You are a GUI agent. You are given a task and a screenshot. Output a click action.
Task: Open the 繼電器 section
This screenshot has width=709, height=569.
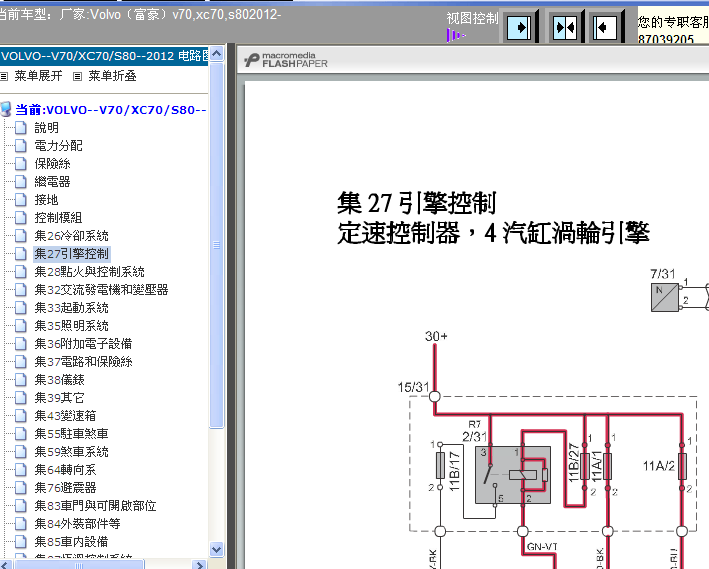pos(52,182)
